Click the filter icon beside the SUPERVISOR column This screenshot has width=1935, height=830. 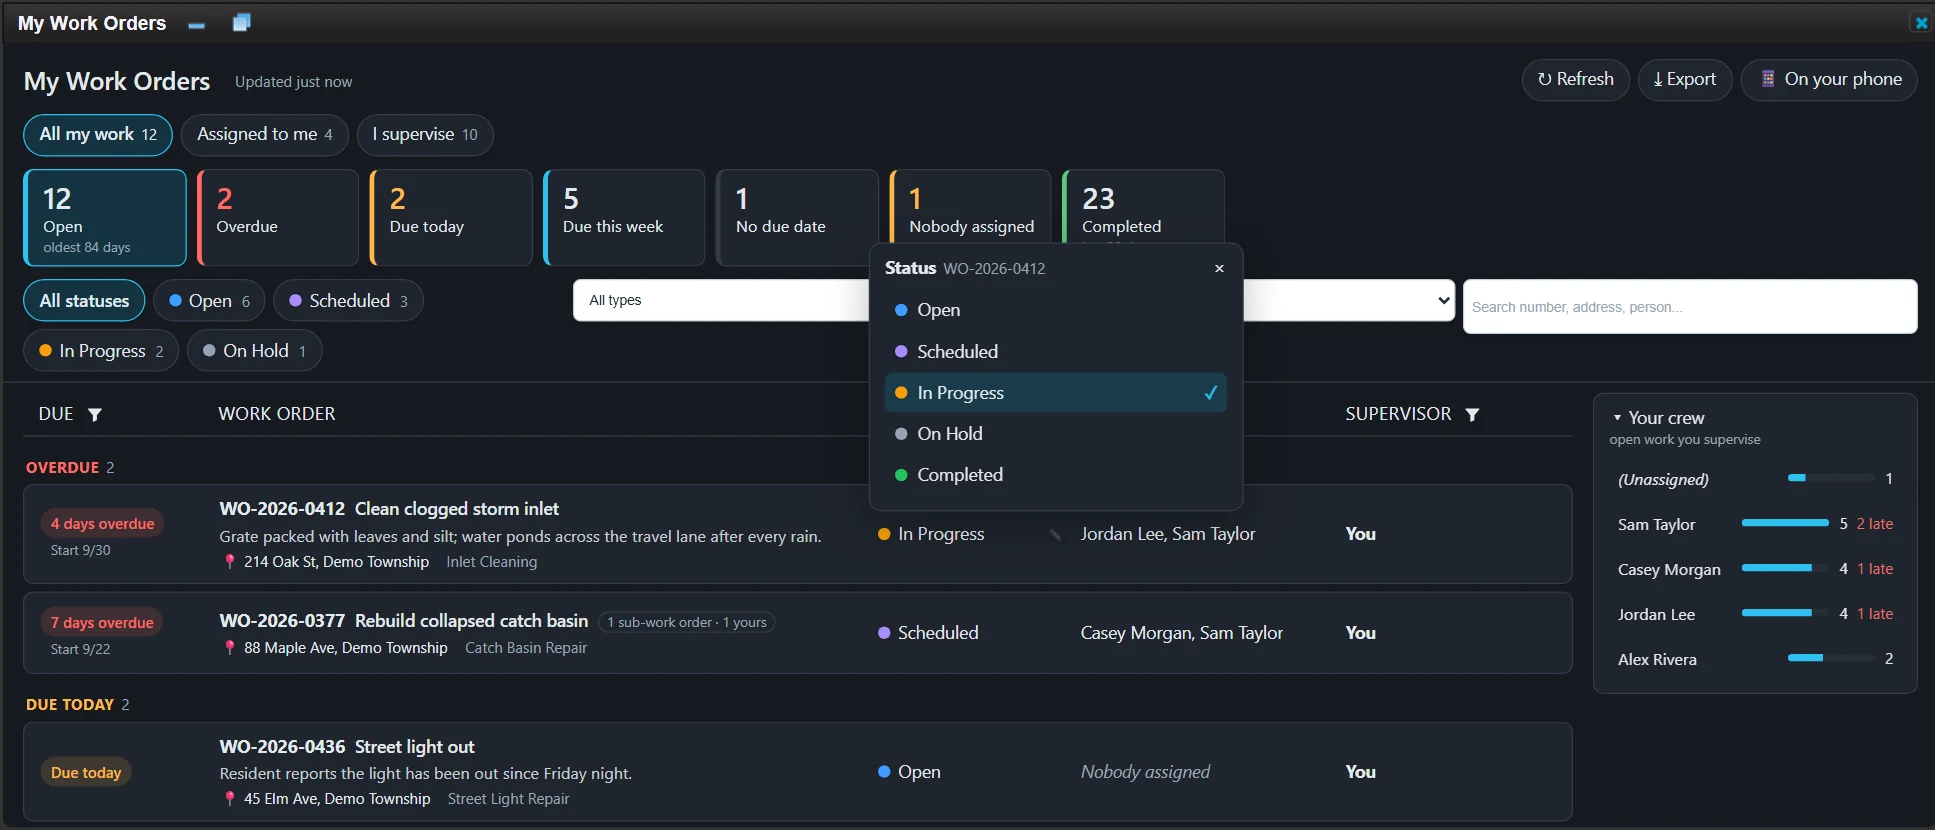coord(1472,414)
